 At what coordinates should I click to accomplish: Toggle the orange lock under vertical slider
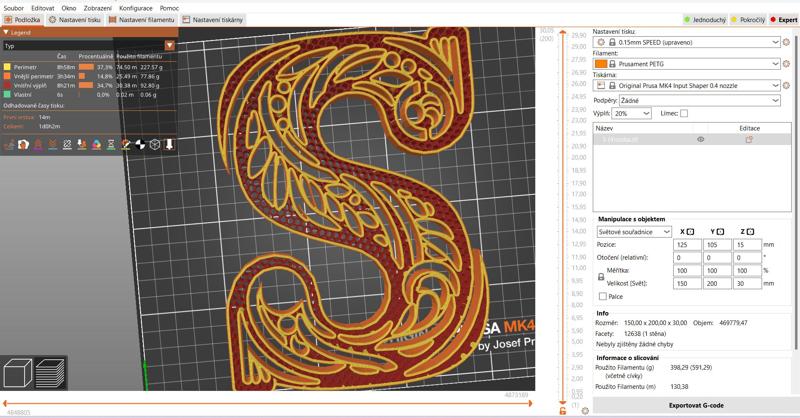tap(563, 411)
